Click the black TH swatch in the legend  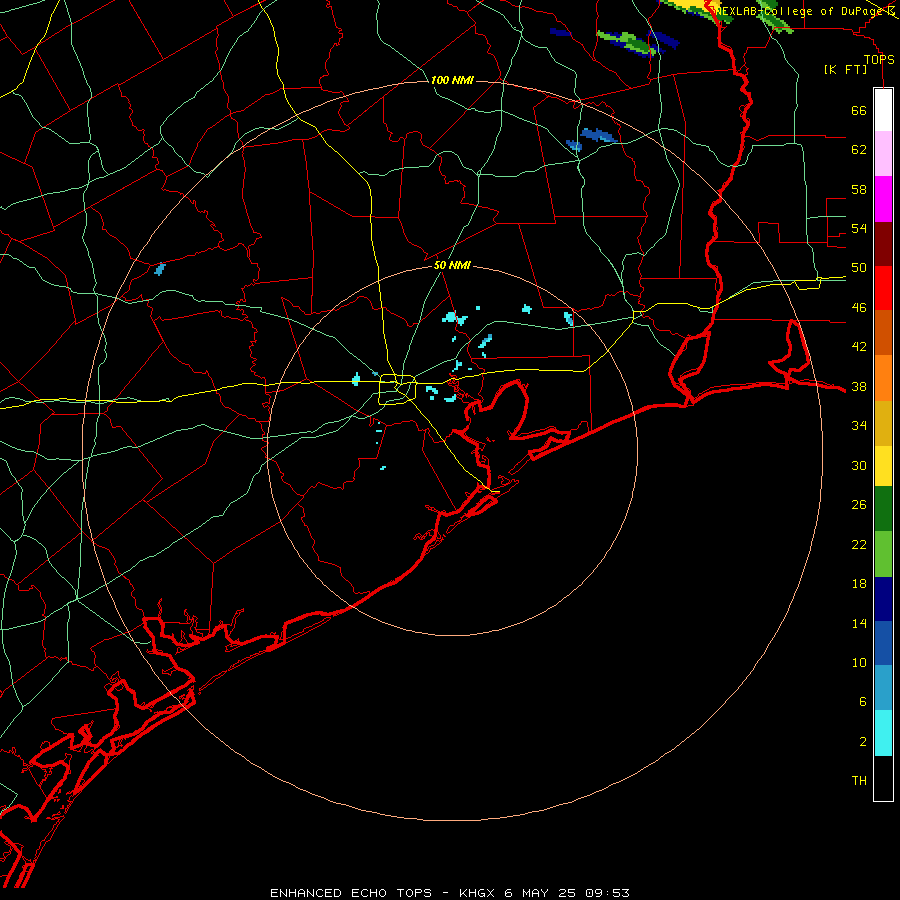(x=883, y=778)
